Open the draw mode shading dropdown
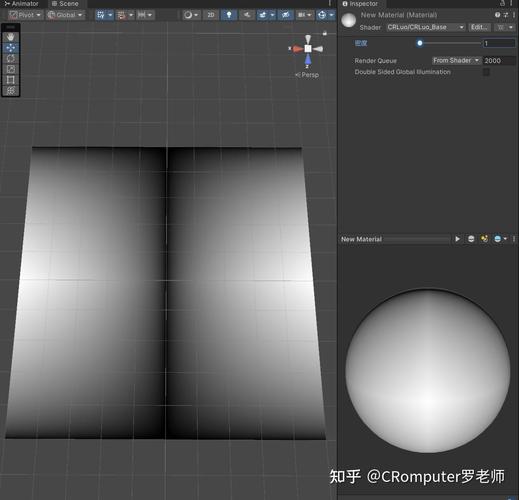 191,15
